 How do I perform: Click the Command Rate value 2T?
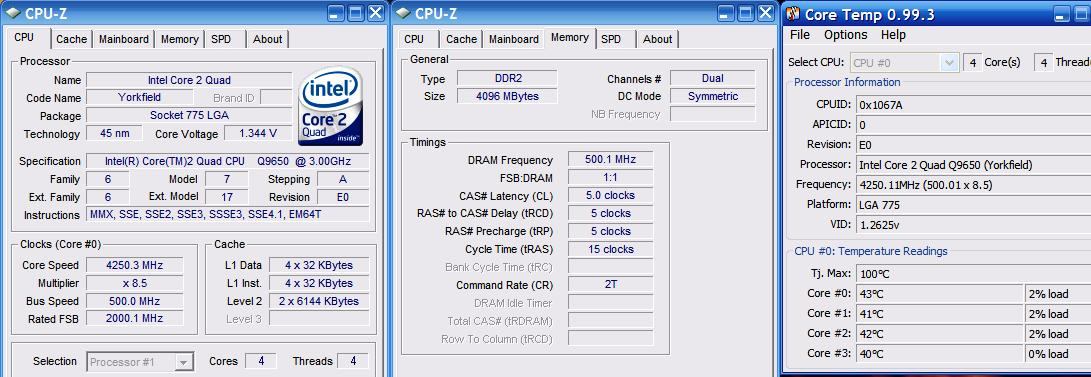point(610,284)
